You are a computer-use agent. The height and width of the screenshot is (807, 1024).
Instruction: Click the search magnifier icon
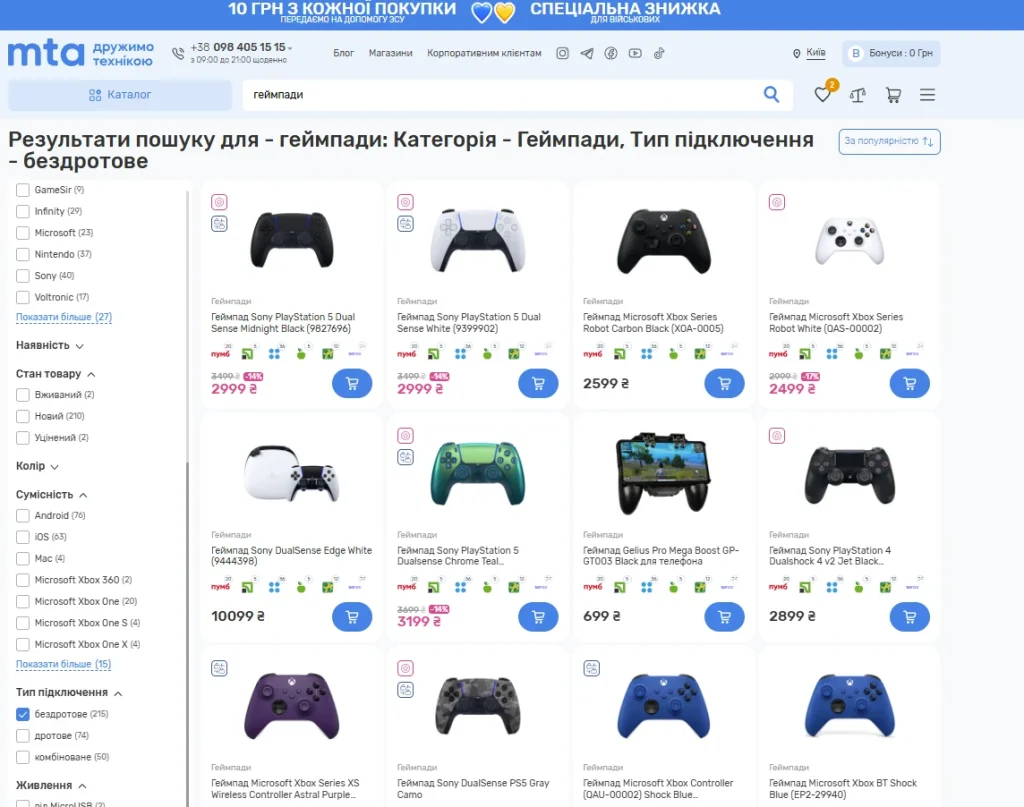click(x=771, y=95)
